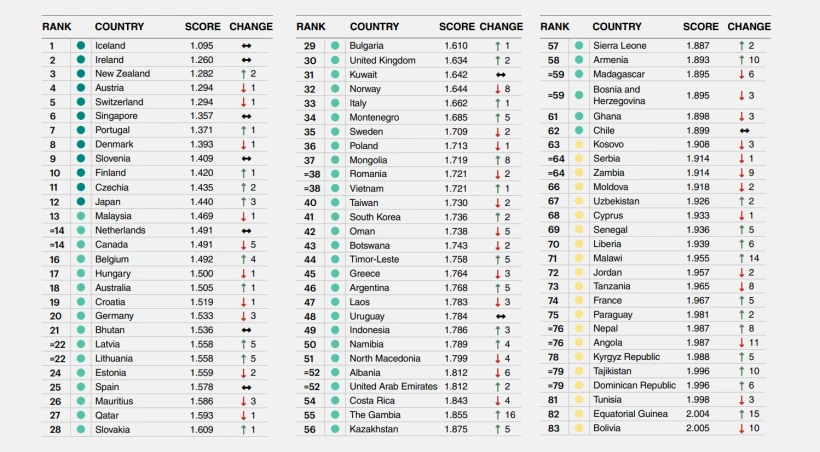Screen dimensions: 820x452
Task: Click the red down arrow in Angola row
Action: pos(742,343)
